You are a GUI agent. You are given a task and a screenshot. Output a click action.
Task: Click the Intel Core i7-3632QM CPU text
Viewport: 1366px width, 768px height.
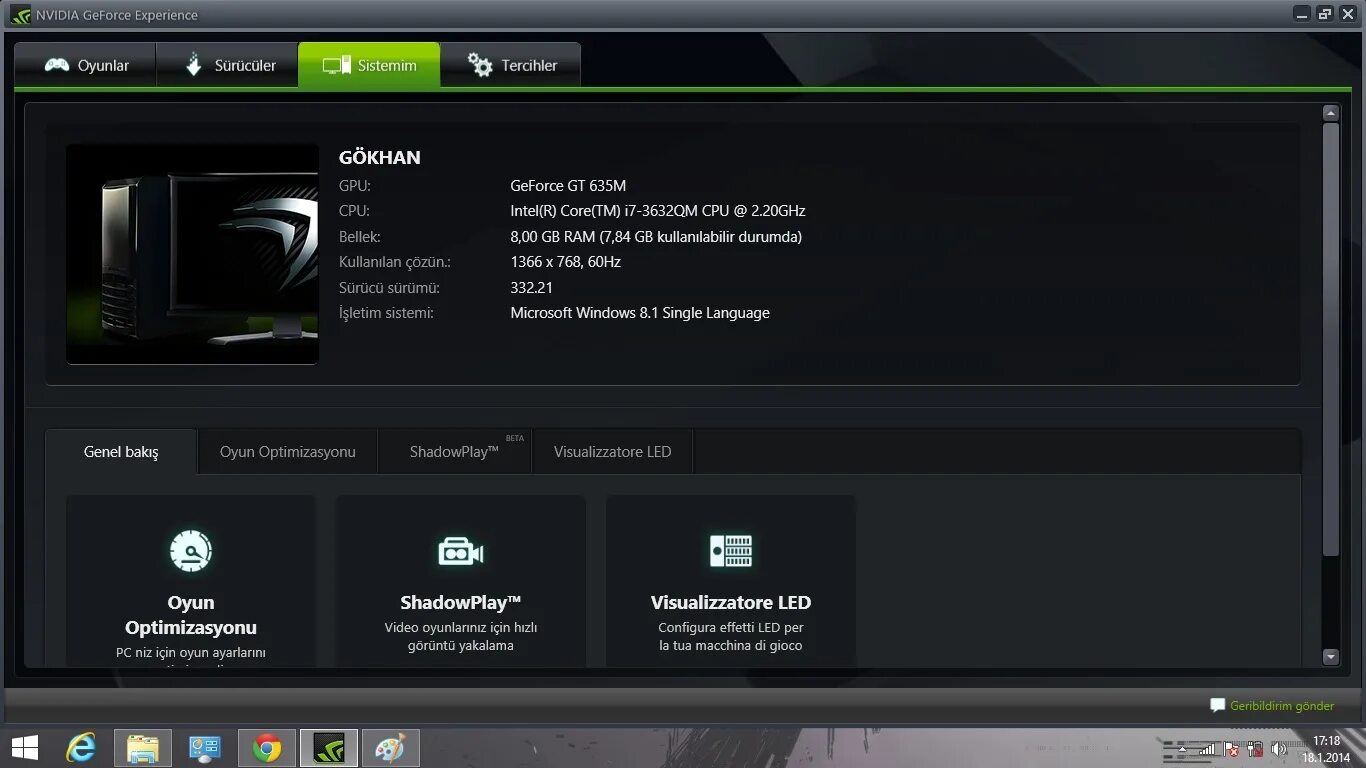click(x=658, y=211)
